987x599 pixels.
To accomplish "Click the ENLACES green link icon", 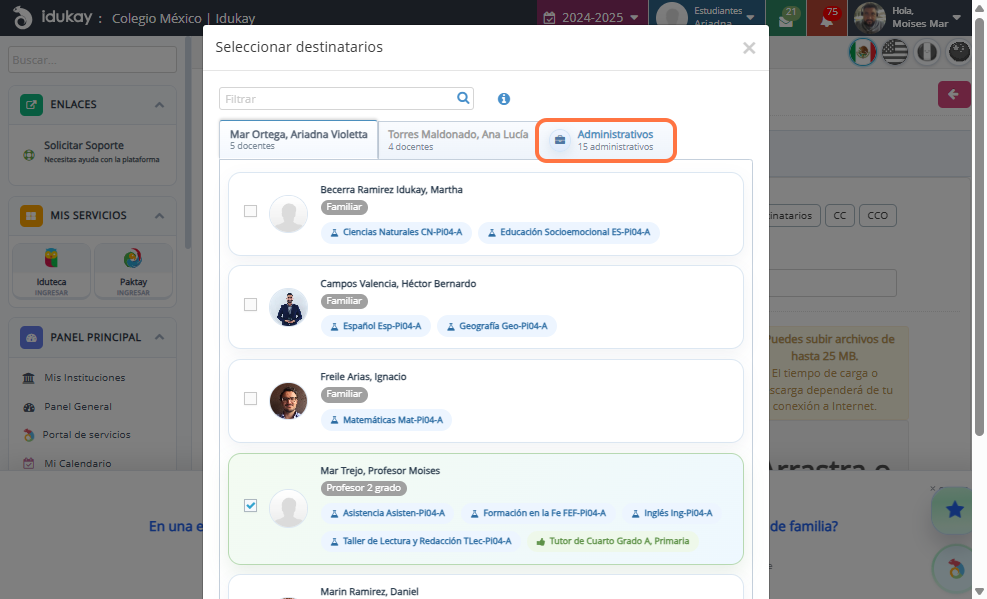I will click(x=31, y=104).
